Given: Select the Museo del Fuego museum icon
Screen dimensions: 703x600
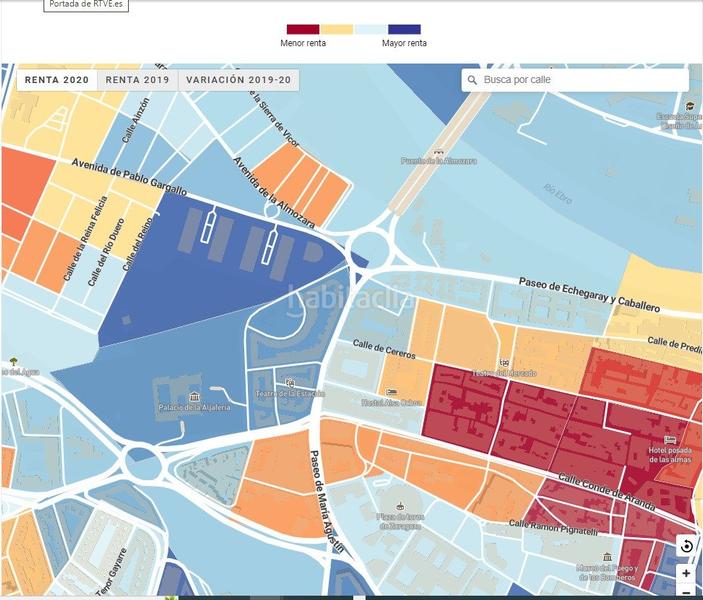Looking at the screenshot, I should click(x=605, y=557).
